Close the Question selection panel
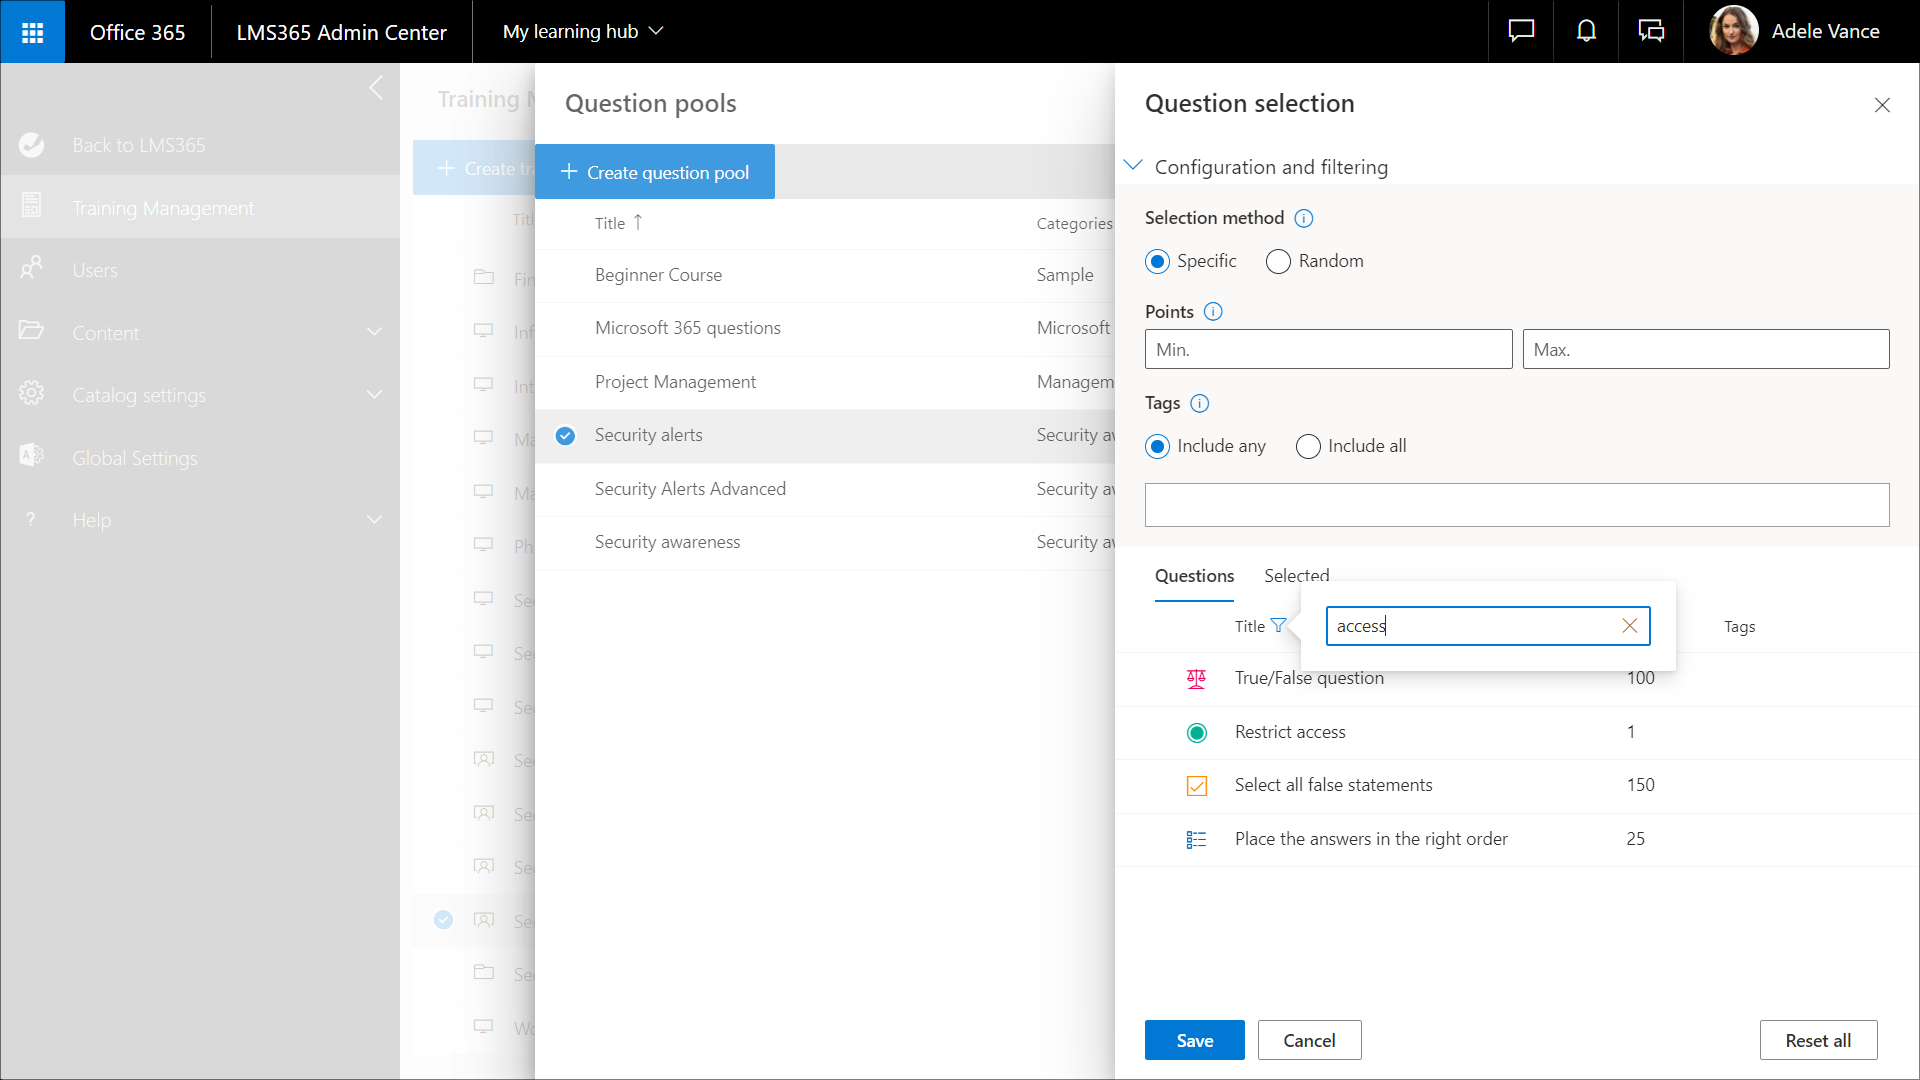 click(x=1882, y=105)
